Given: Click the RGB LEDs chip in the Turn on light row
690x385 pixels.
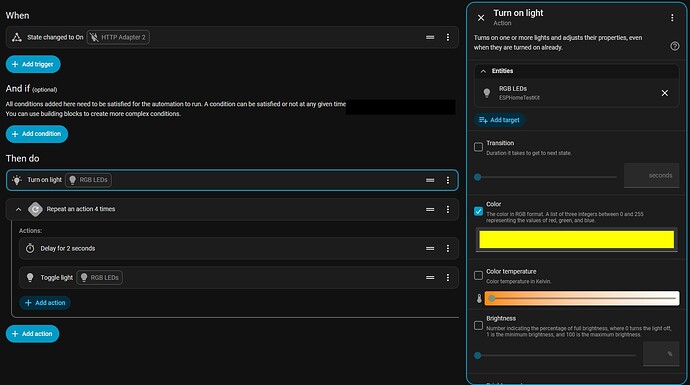Looking at the screenshot, I should (88, 180).
